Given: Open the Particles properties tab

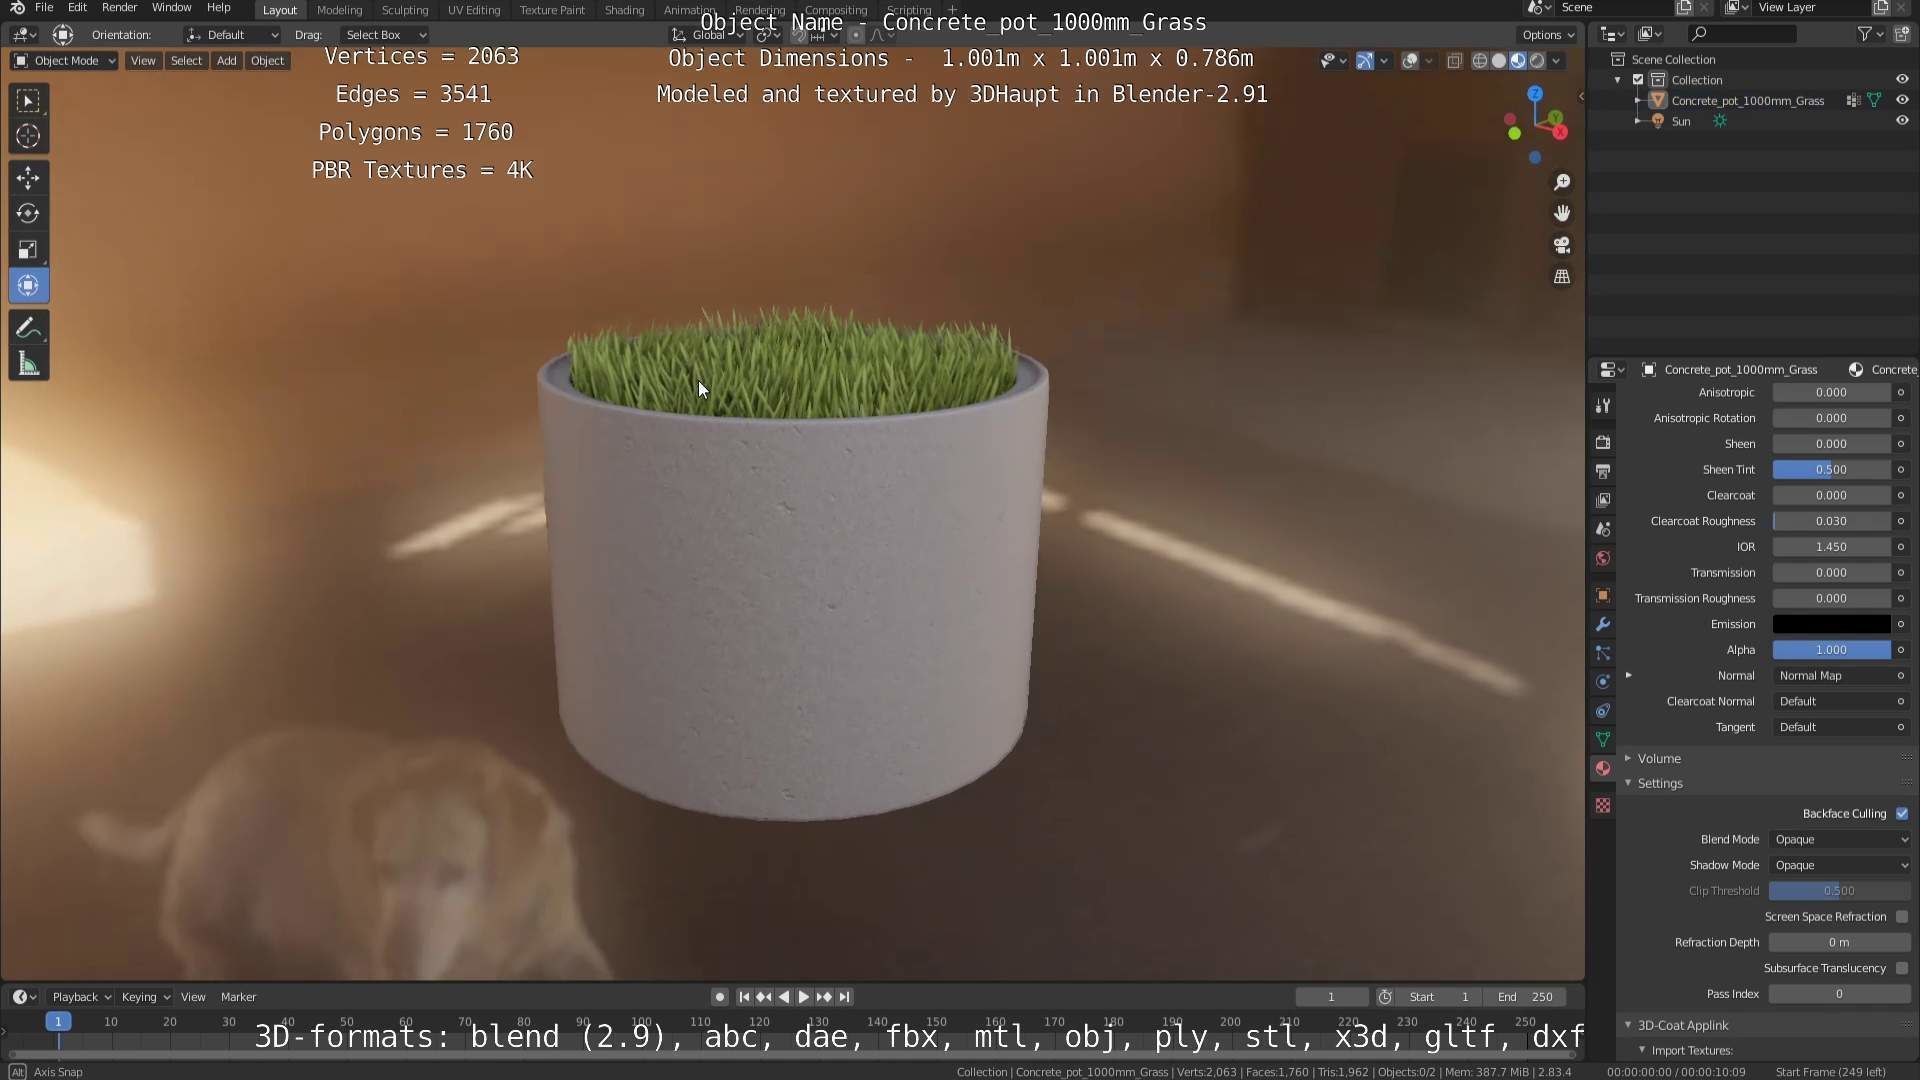Looking at the screenshot, I should [1603, 653].
